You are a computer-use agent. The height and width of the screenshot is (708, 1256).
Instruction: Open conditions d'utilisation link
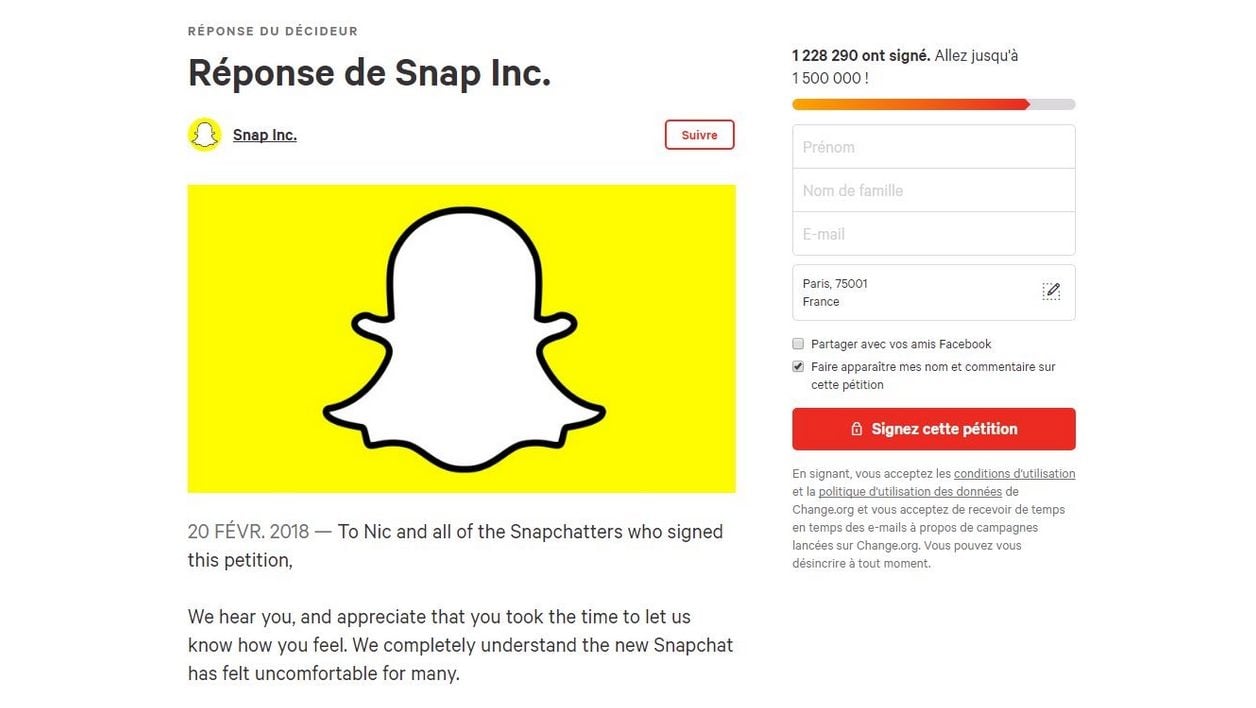pos(1014,474)
